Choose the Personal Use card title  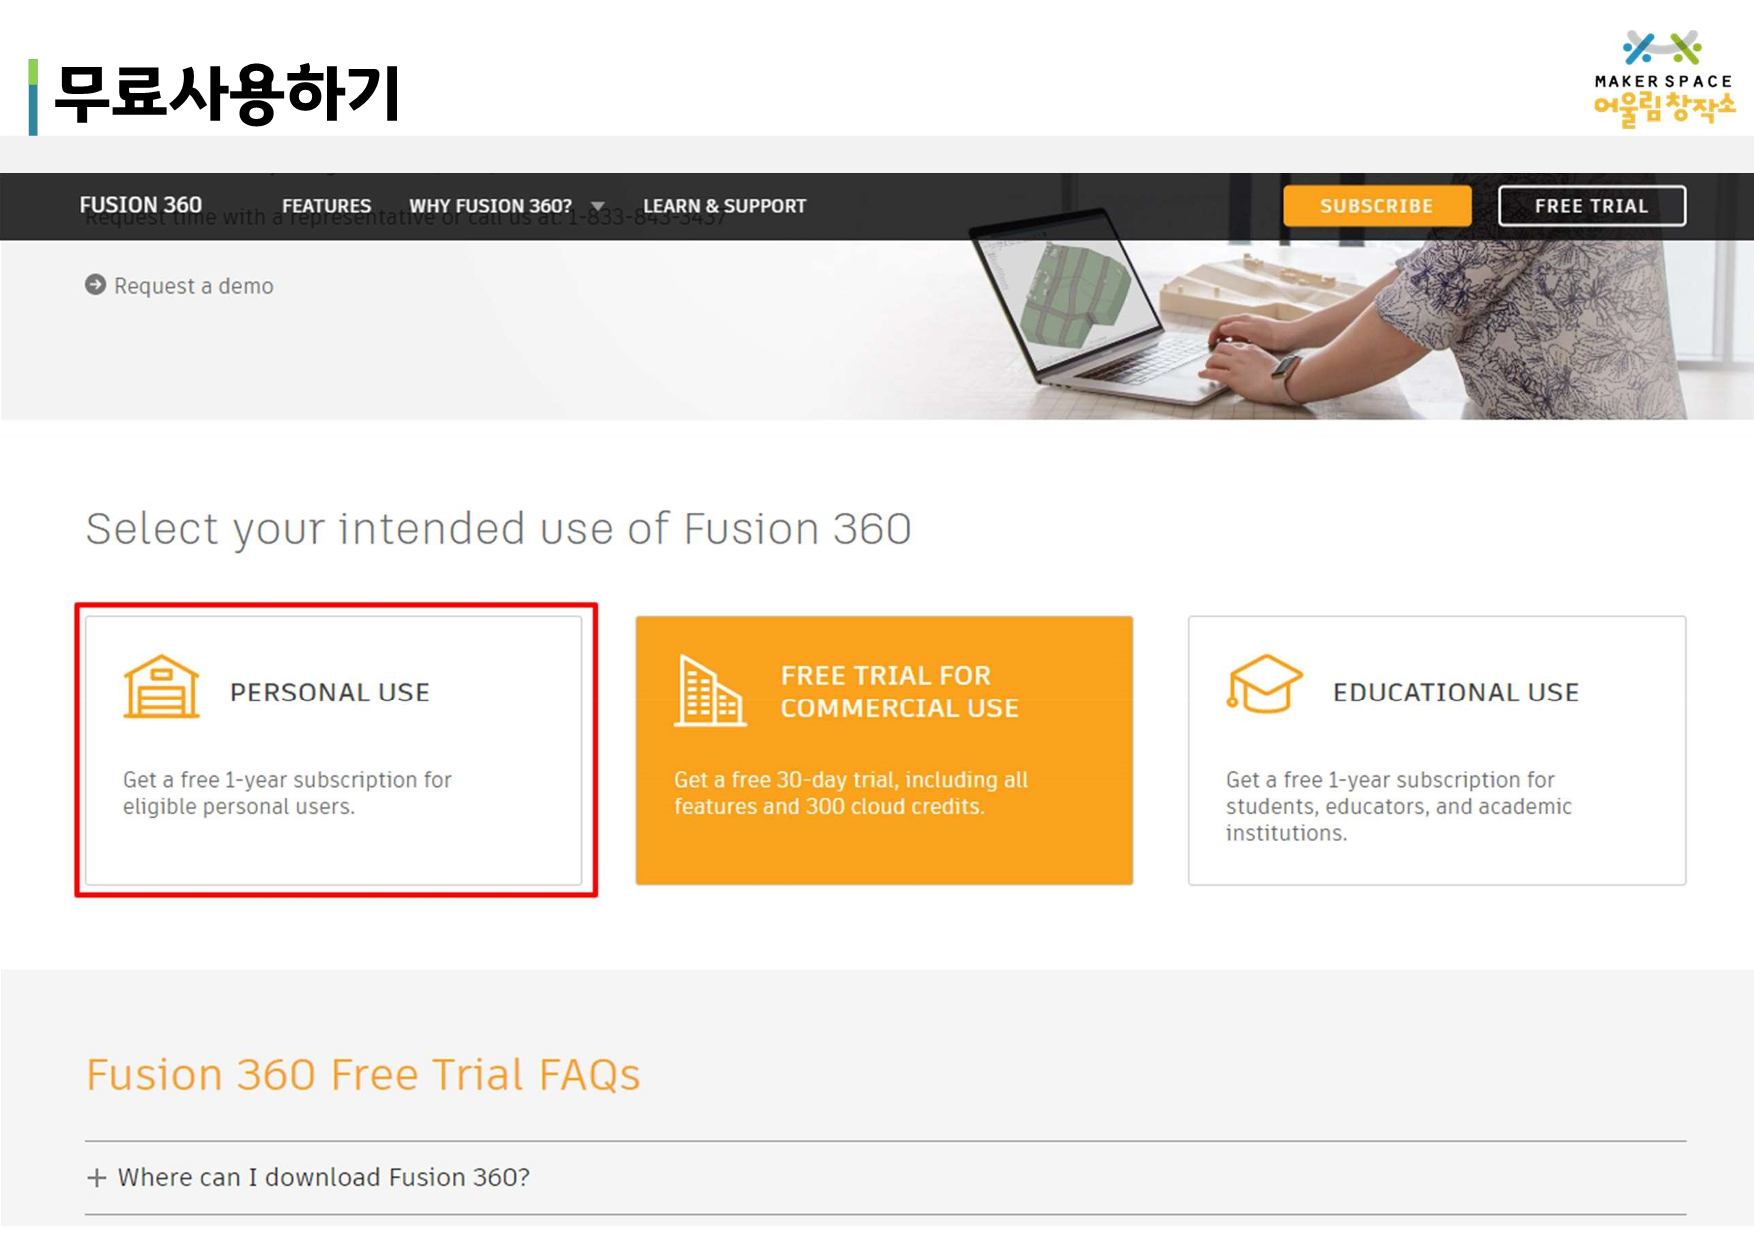pos(330,692)
